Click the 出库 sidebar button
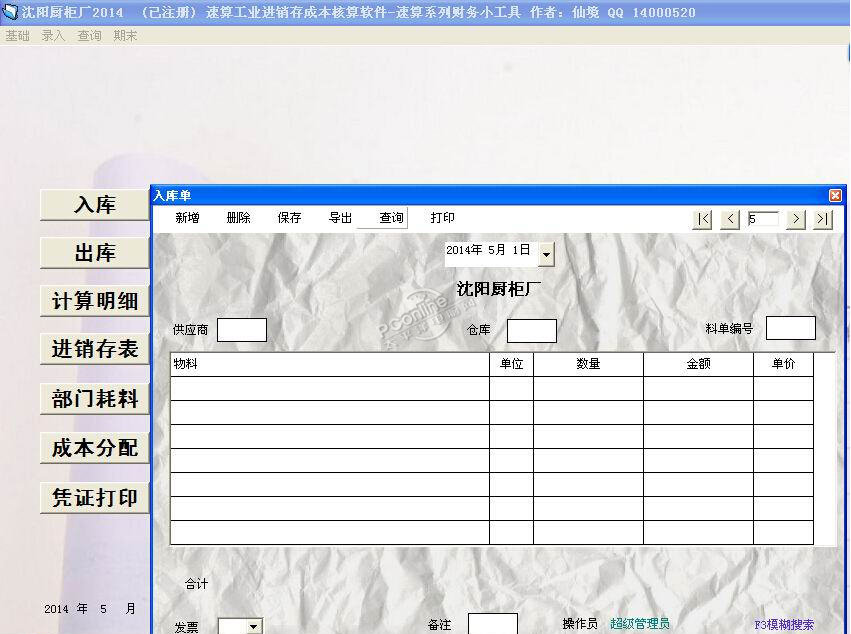851x634 pixels. (x=94, y=253)
